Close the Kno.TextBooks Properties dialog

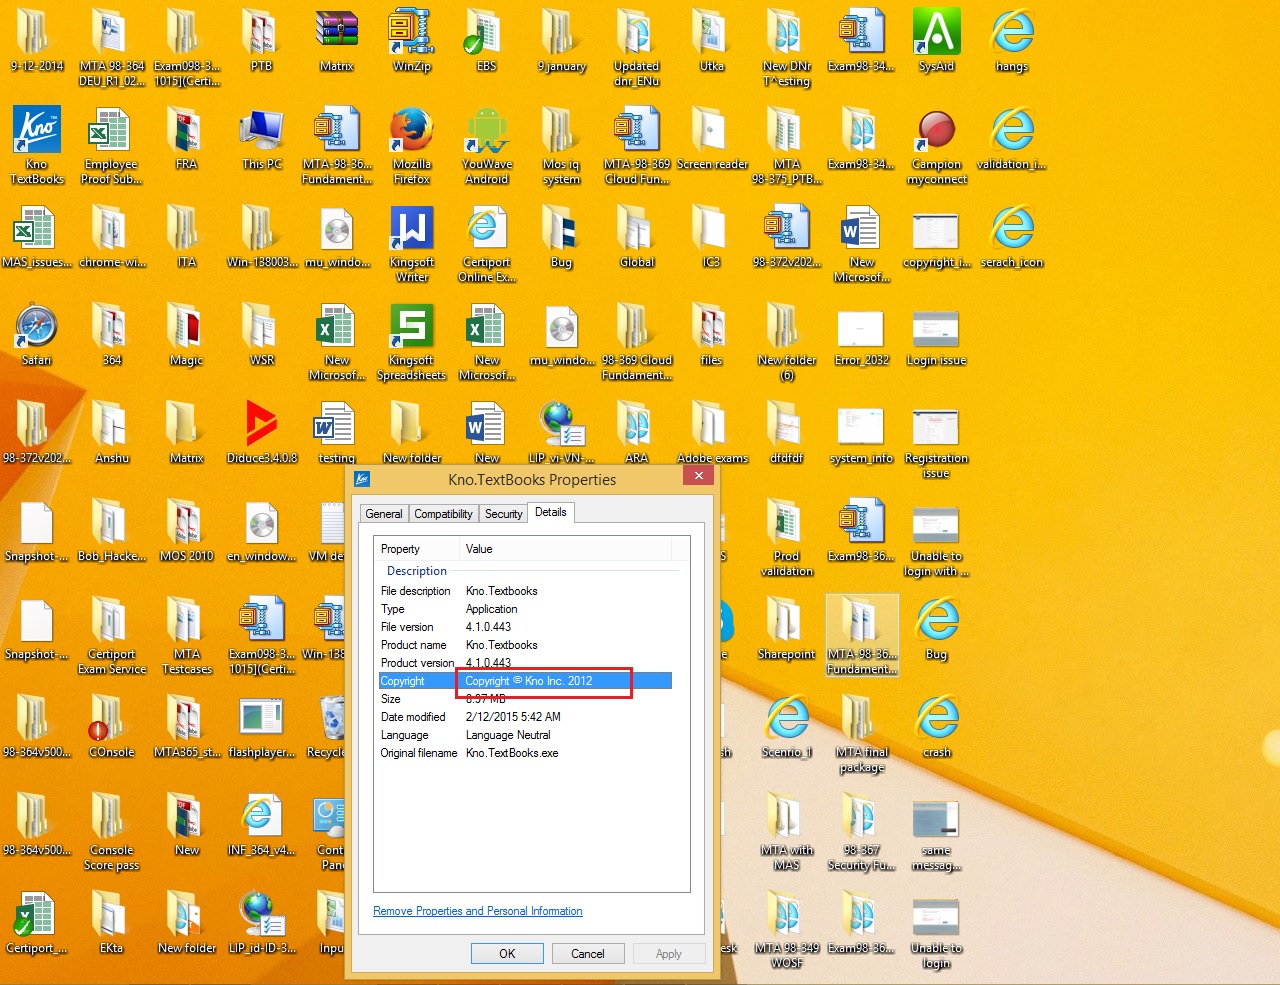699,476
